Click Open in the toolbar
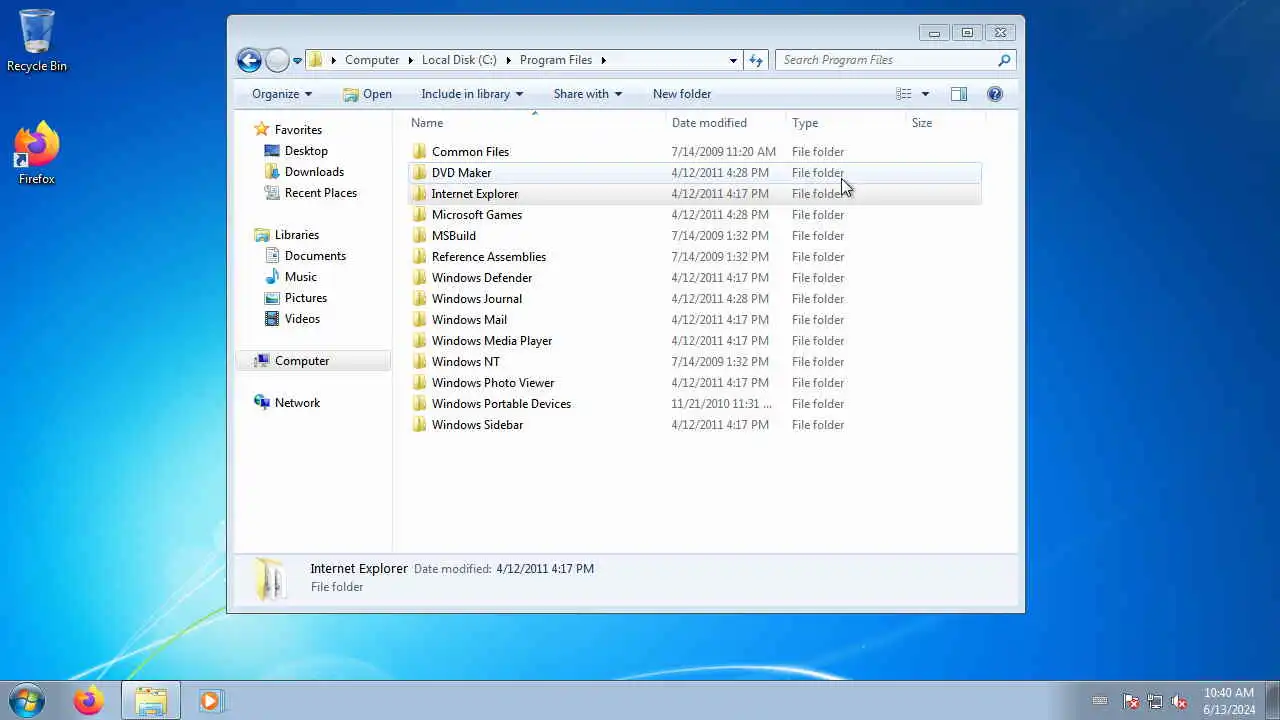 [x=367, y=94]
